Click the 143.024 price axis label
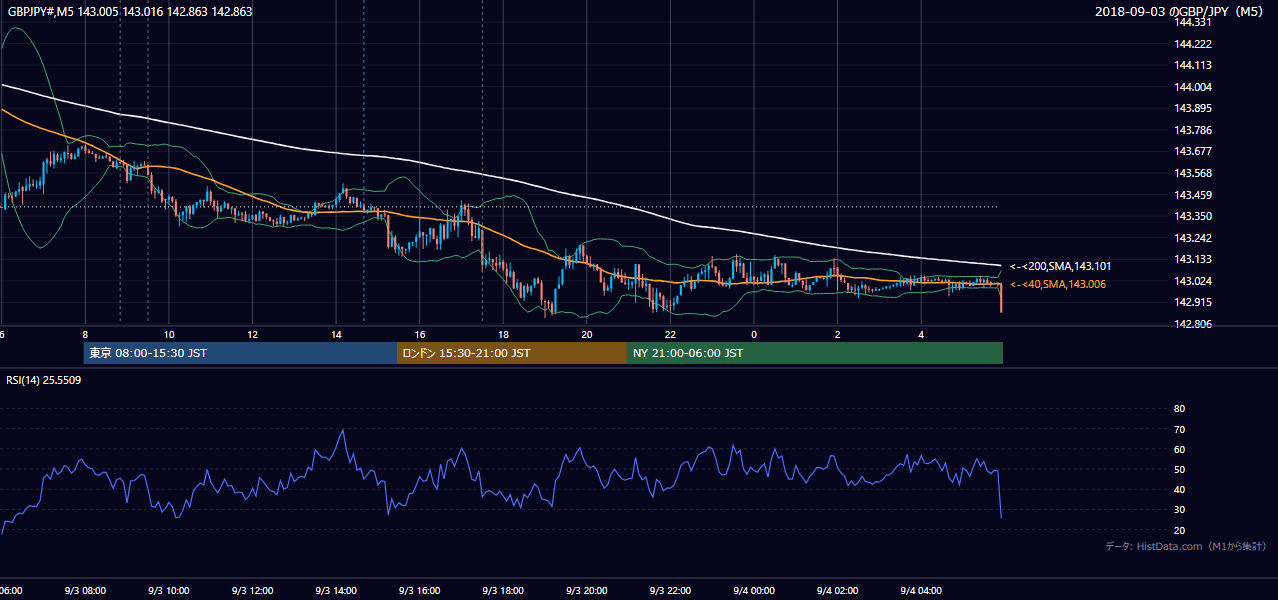 click(x=1192, y=281)
